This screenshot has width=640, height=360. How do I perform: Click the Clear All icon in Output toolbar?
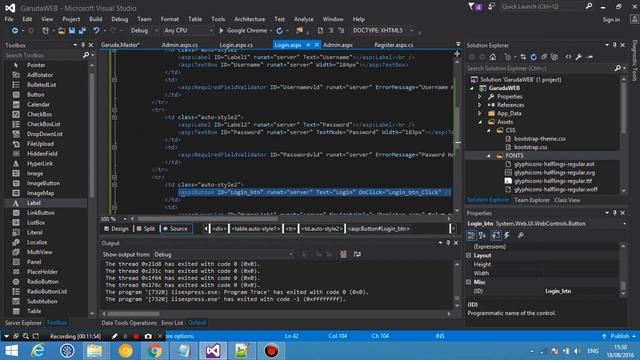343,254
